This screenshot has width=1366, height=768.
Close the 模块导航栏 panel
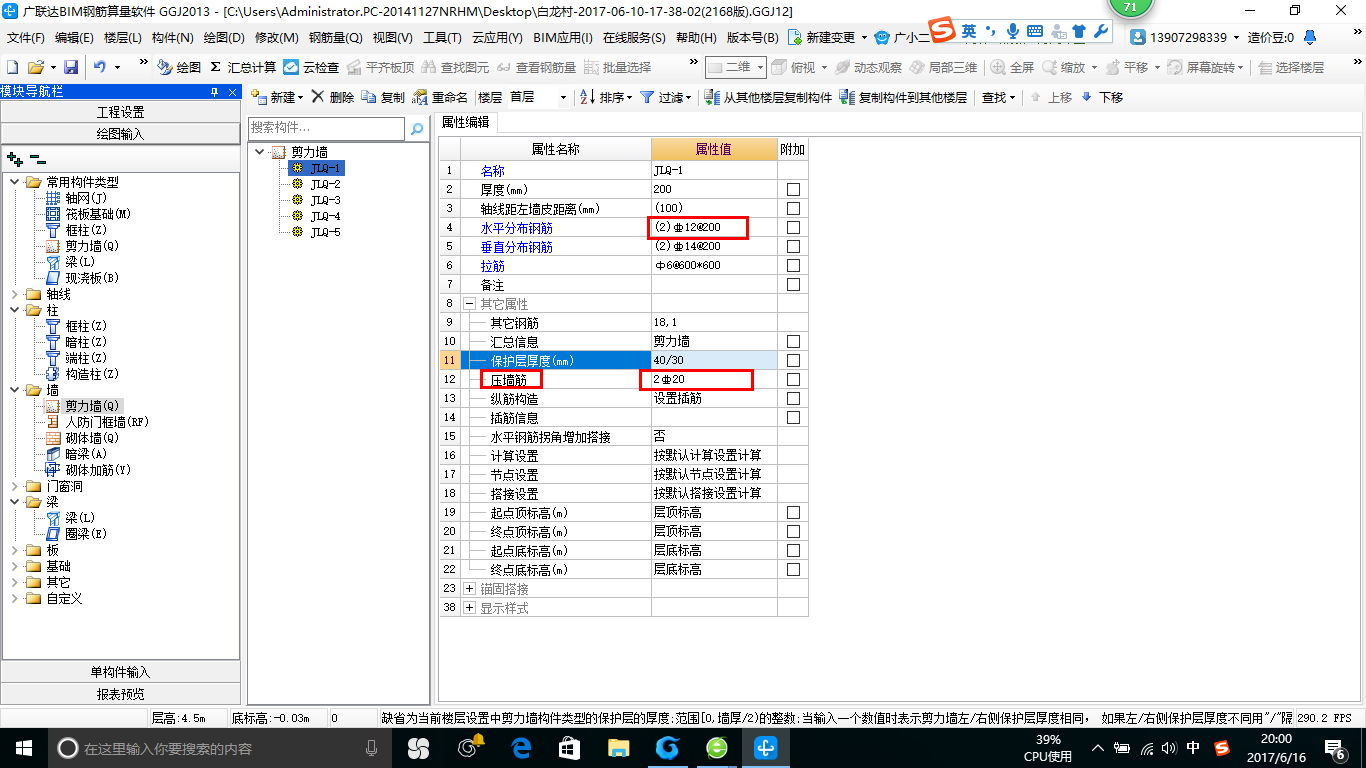232,92
